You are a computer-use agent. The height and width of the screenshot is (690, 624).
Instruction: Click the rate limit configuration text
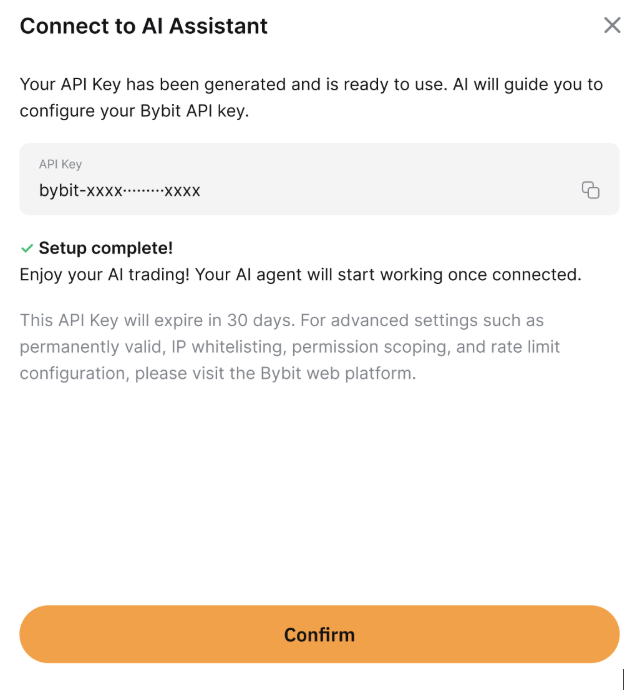click(x=290, y=360)
